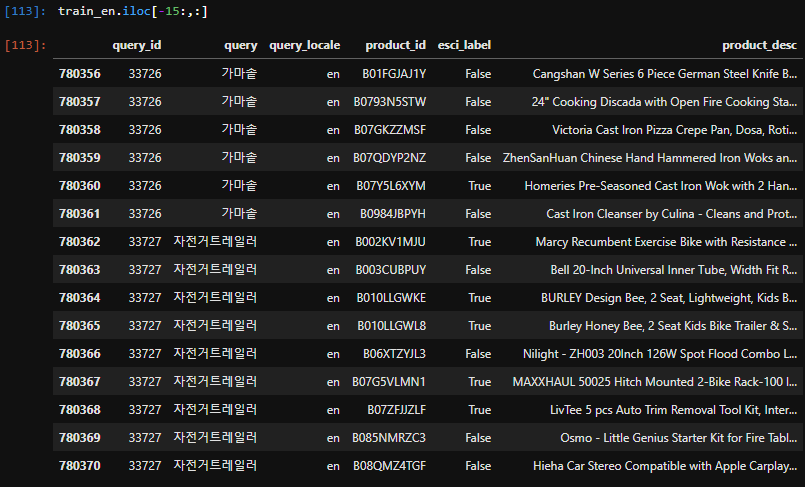Click the Burley Honey Bee description
Screen dimensions: 805x487
673,325
